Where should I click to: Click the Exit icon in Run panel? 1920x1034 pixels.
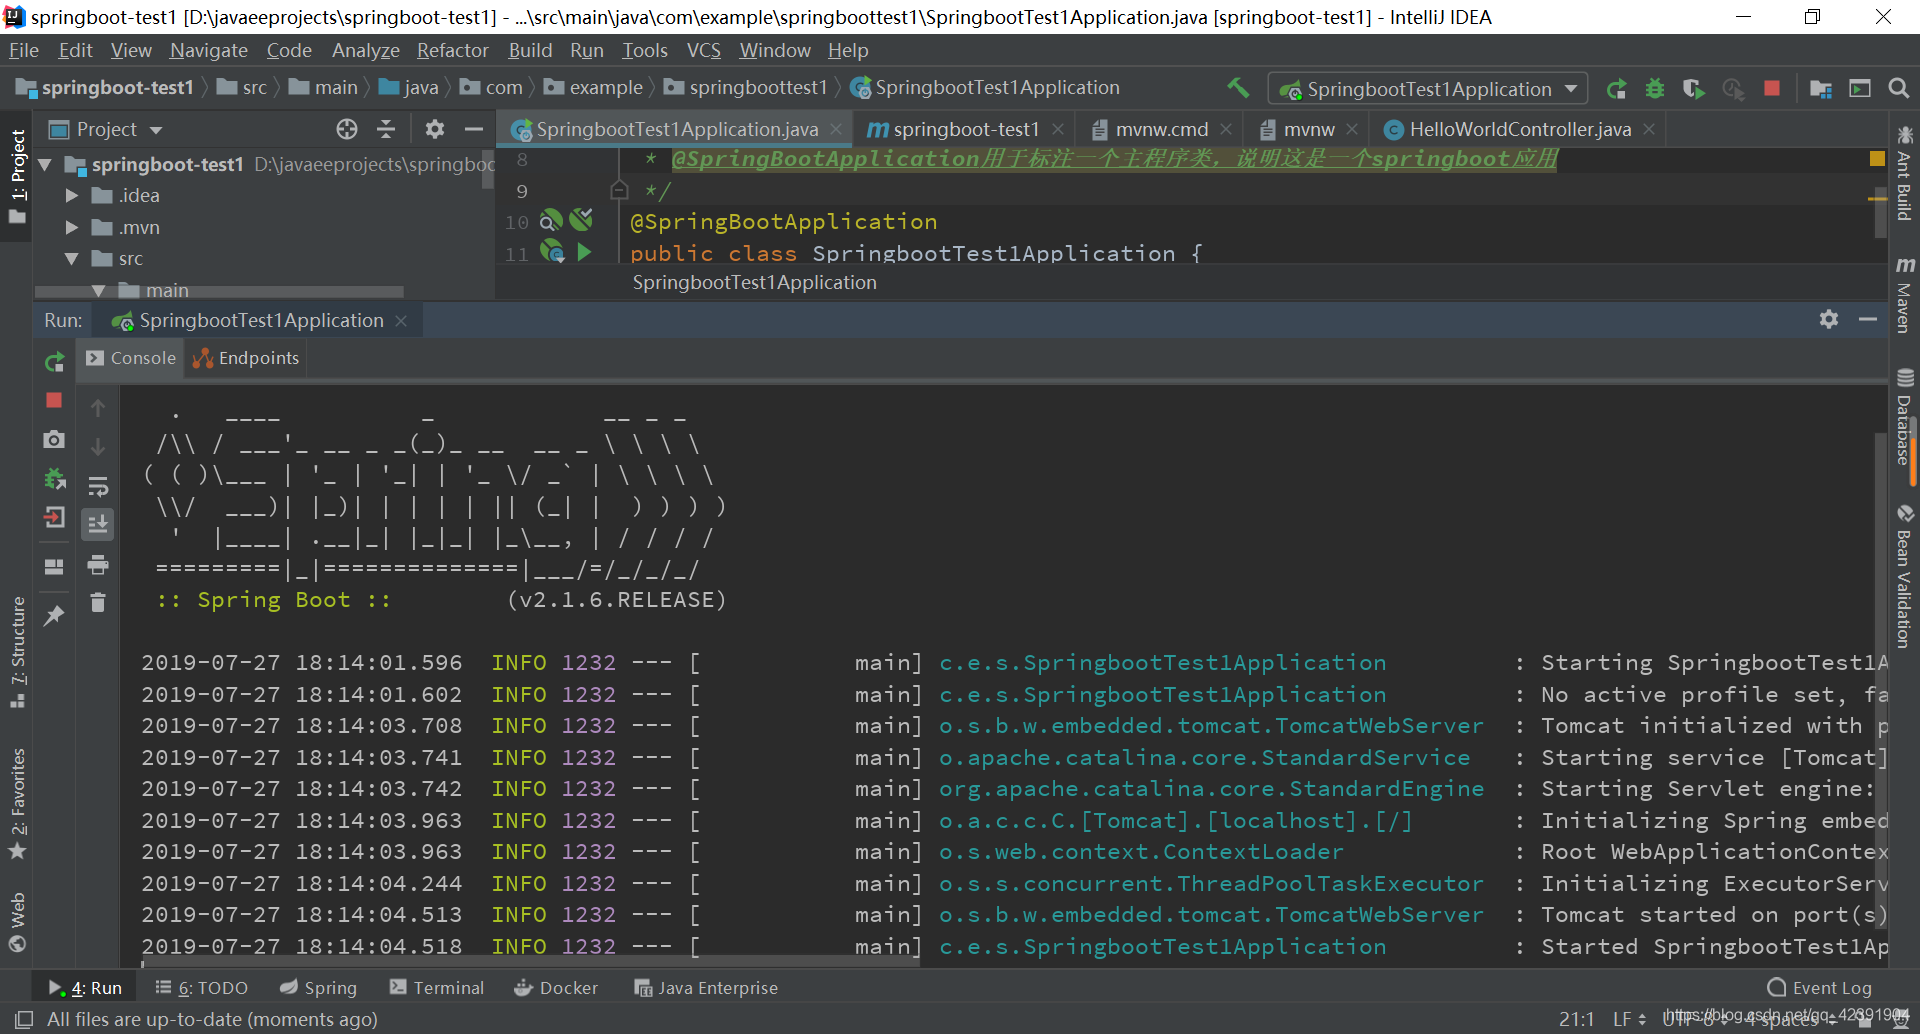tap(54, 517)
